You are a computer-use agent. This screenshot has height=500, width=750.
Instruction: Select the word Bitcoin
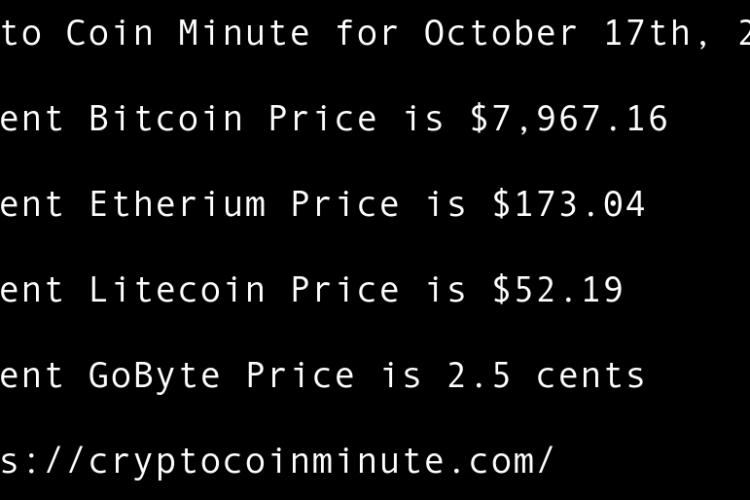click(166, 119)
